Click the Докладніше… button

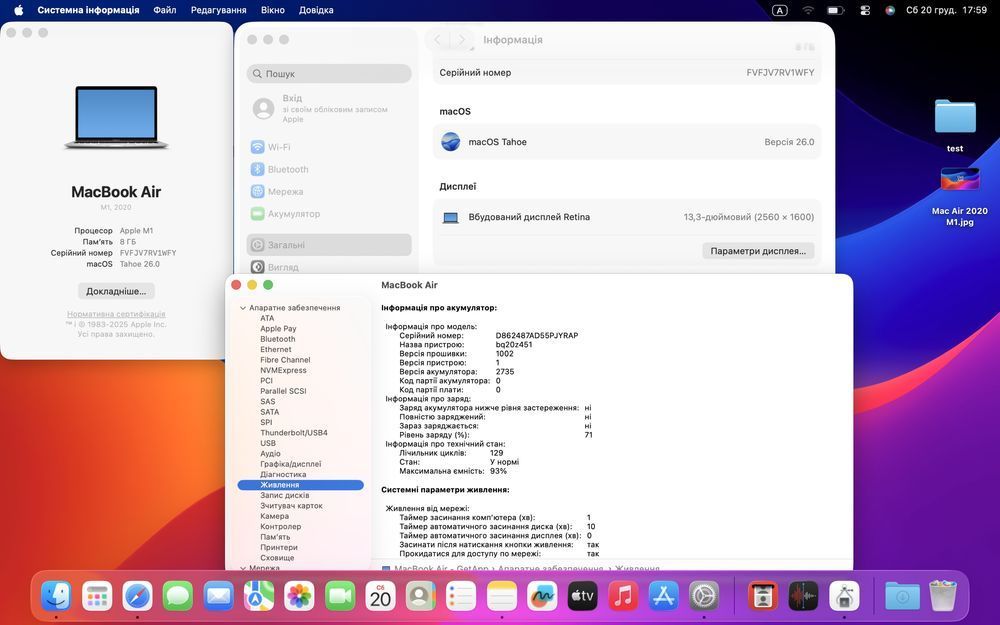tap(116, 291)
